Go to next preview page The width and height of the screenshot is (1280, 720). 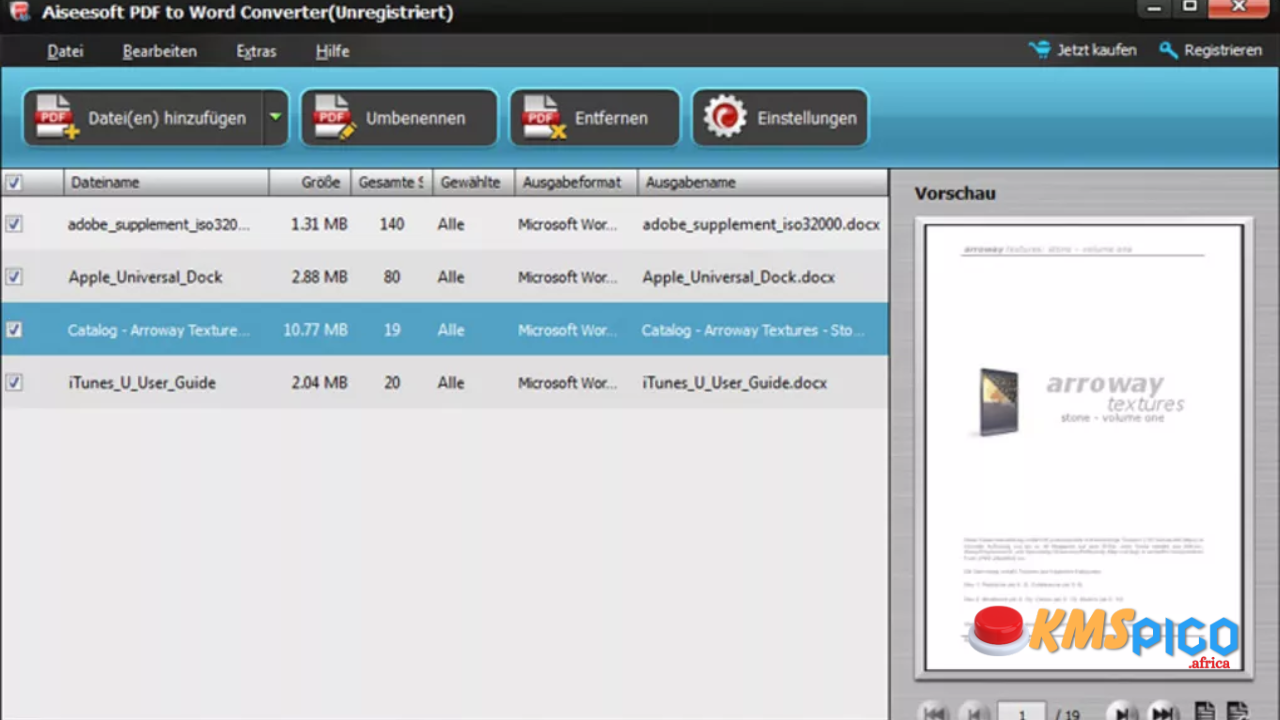tap(1123, 713)
